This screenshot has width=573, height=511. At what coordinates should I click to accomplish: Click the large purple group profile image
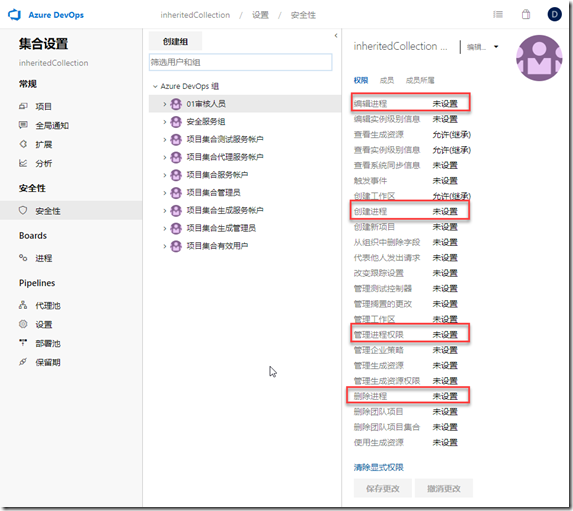point(539,58)
